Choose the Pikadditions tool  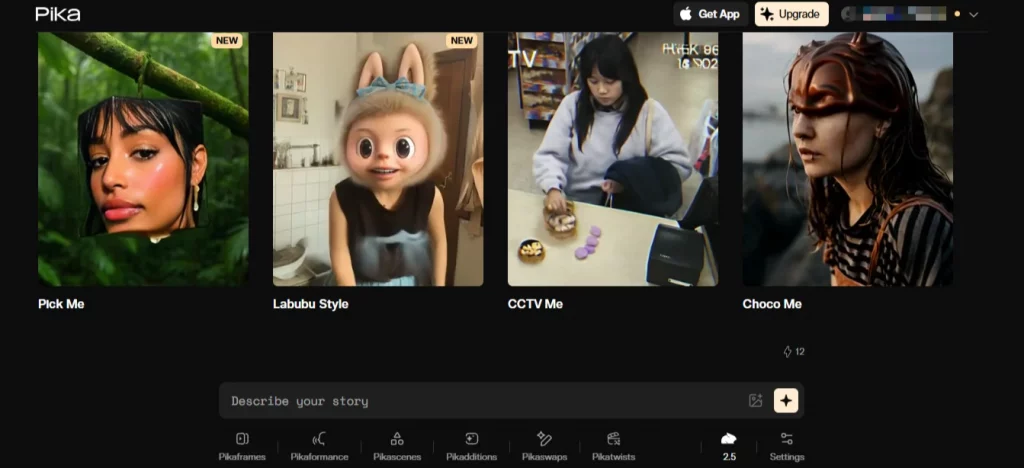click(471, 445)
